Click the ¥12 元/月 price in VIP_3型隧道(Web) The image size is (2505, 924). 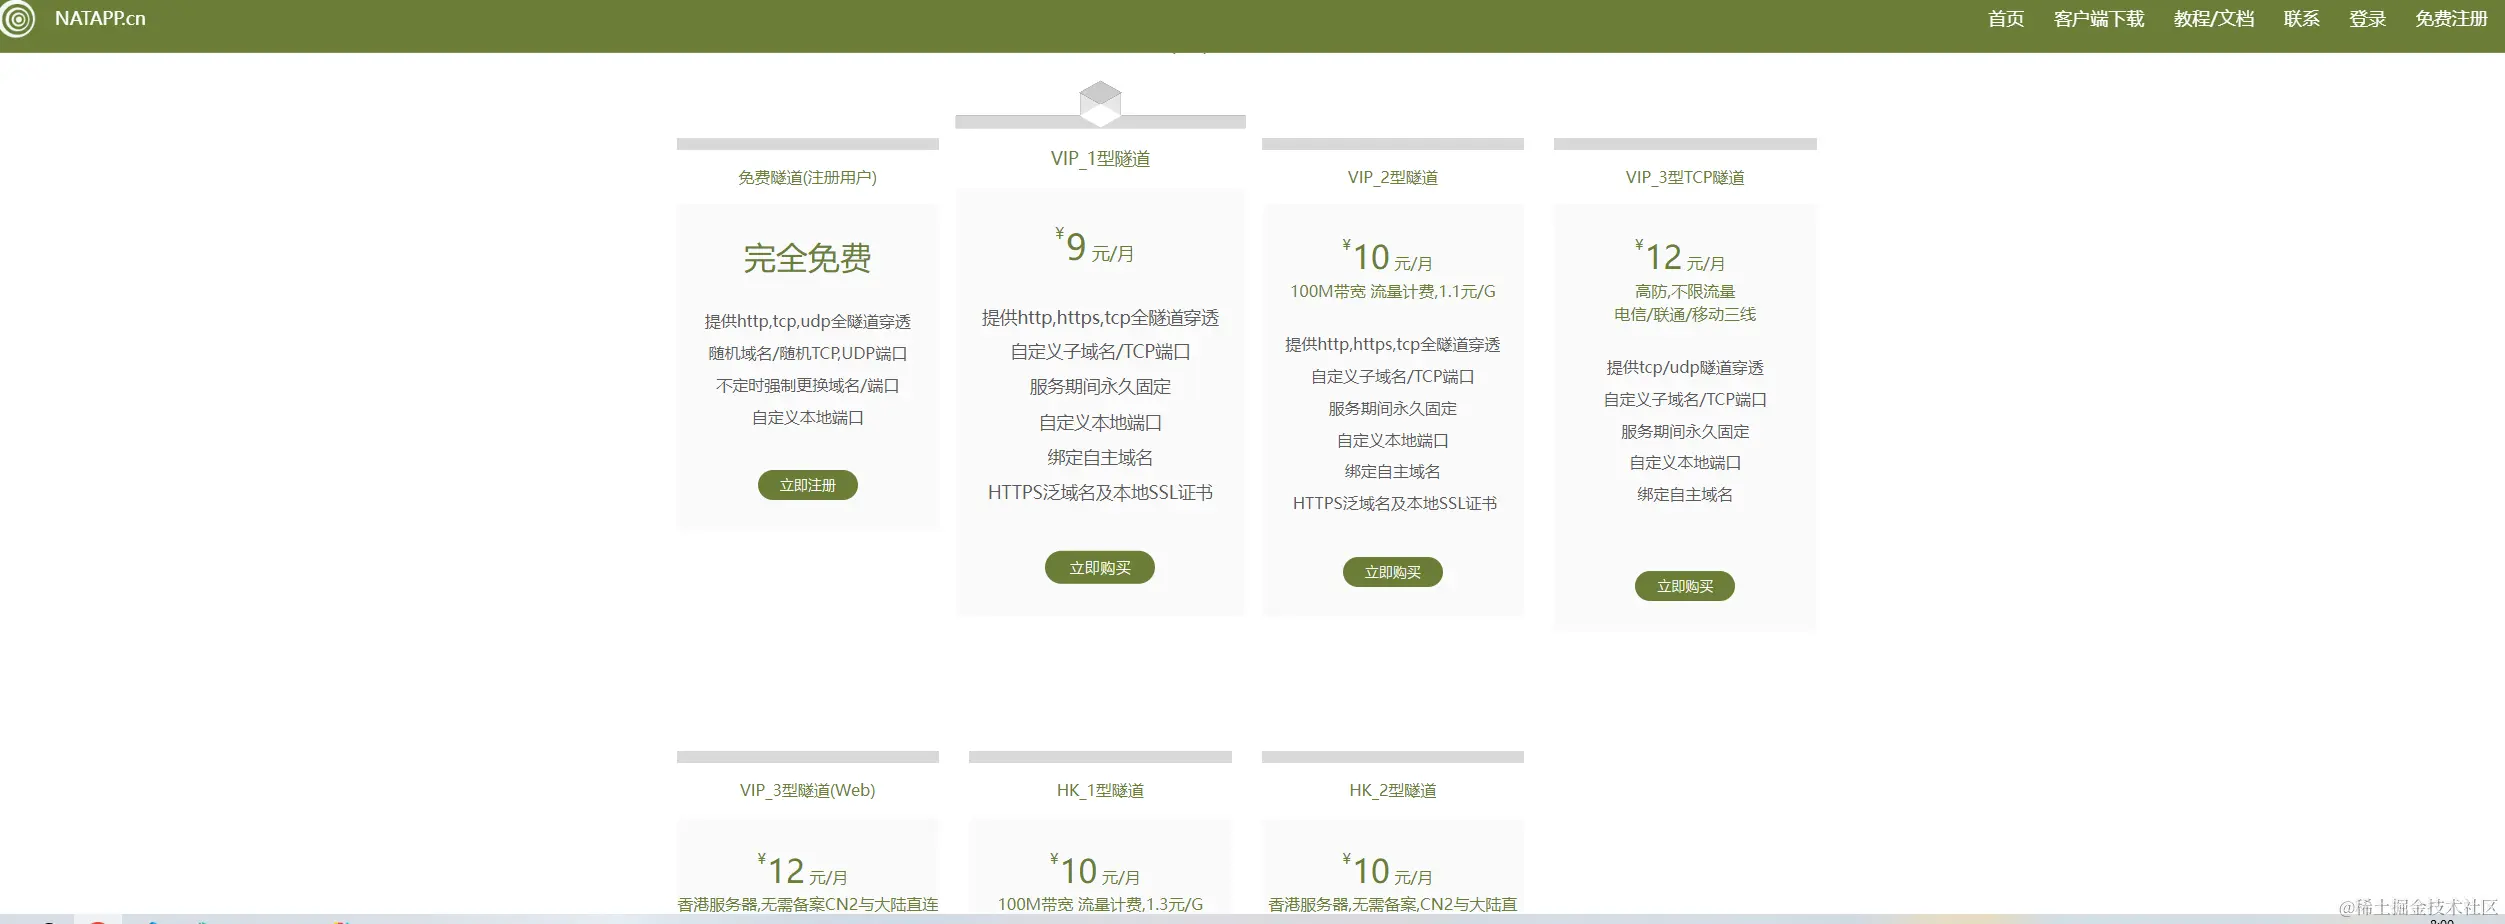point(803,870)
